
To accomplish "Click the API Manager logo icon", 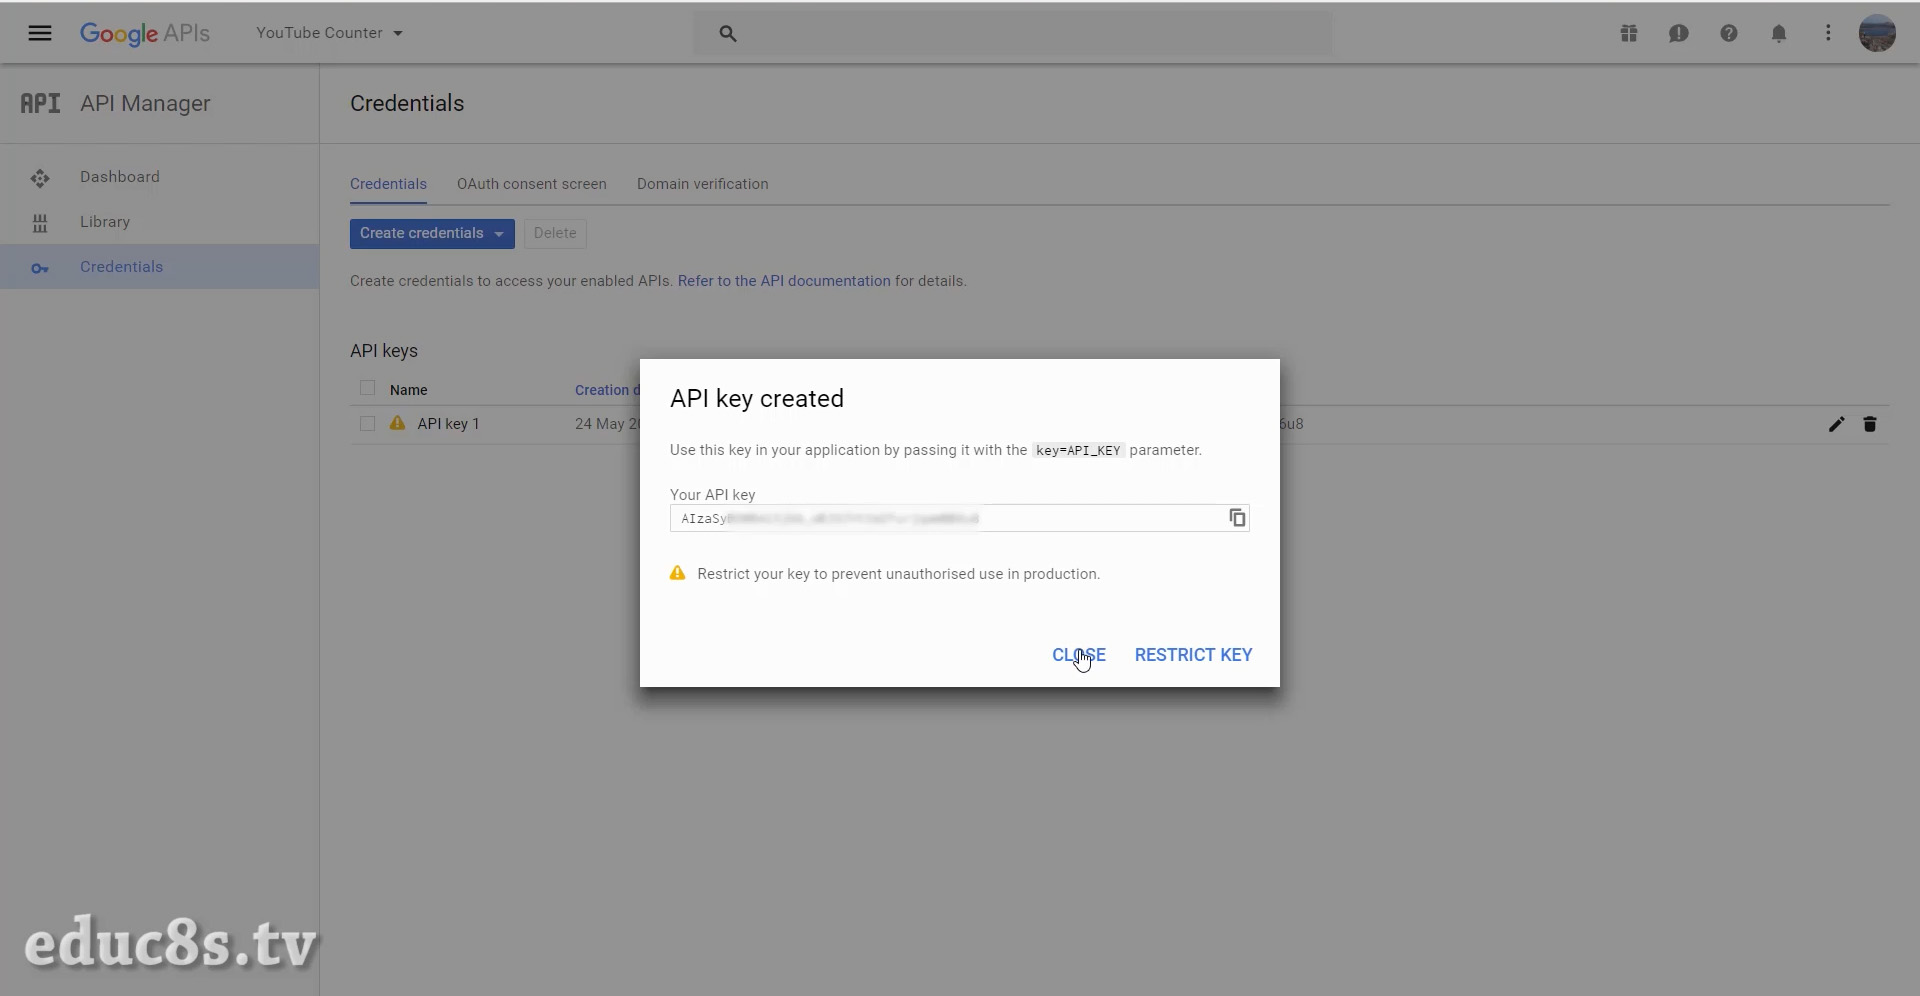I will coord(41,103).
